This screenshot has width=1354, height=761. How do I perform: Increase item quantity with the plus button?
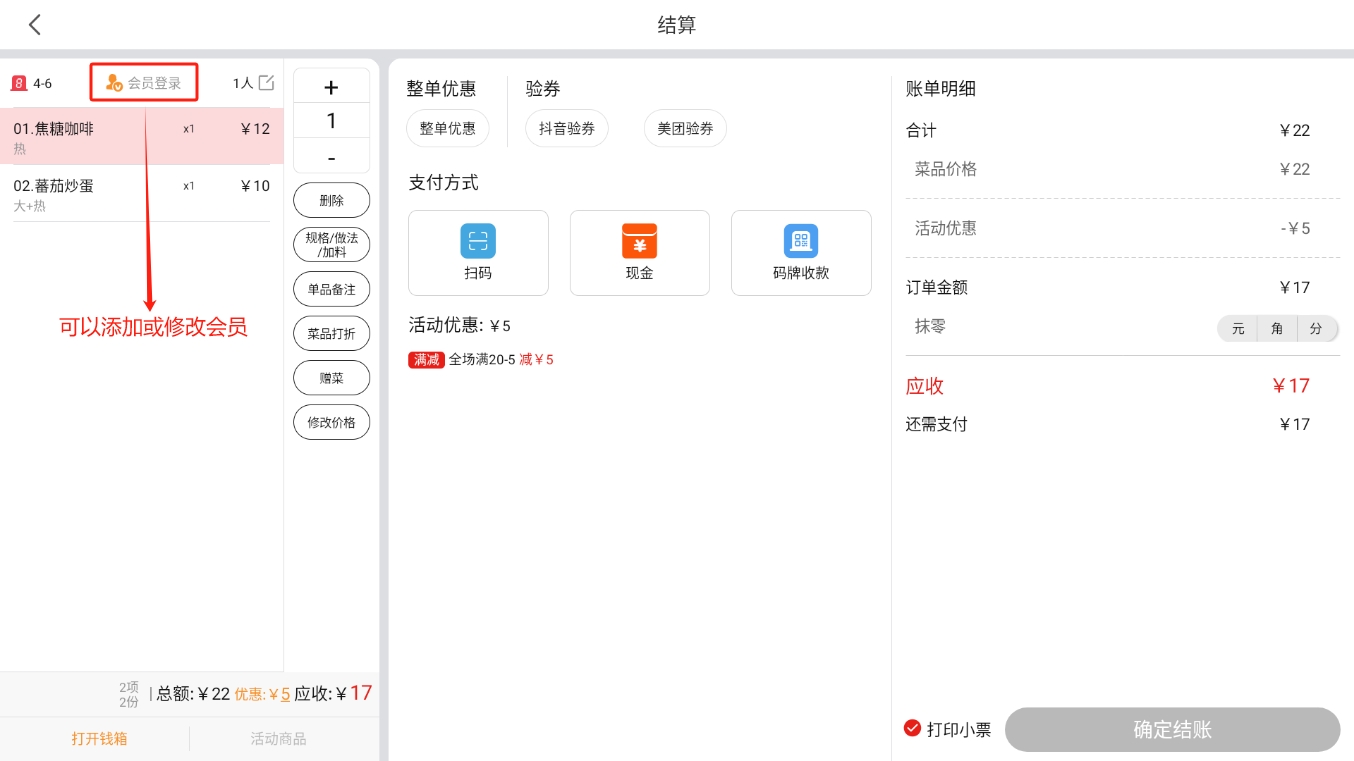click(331, 88)
